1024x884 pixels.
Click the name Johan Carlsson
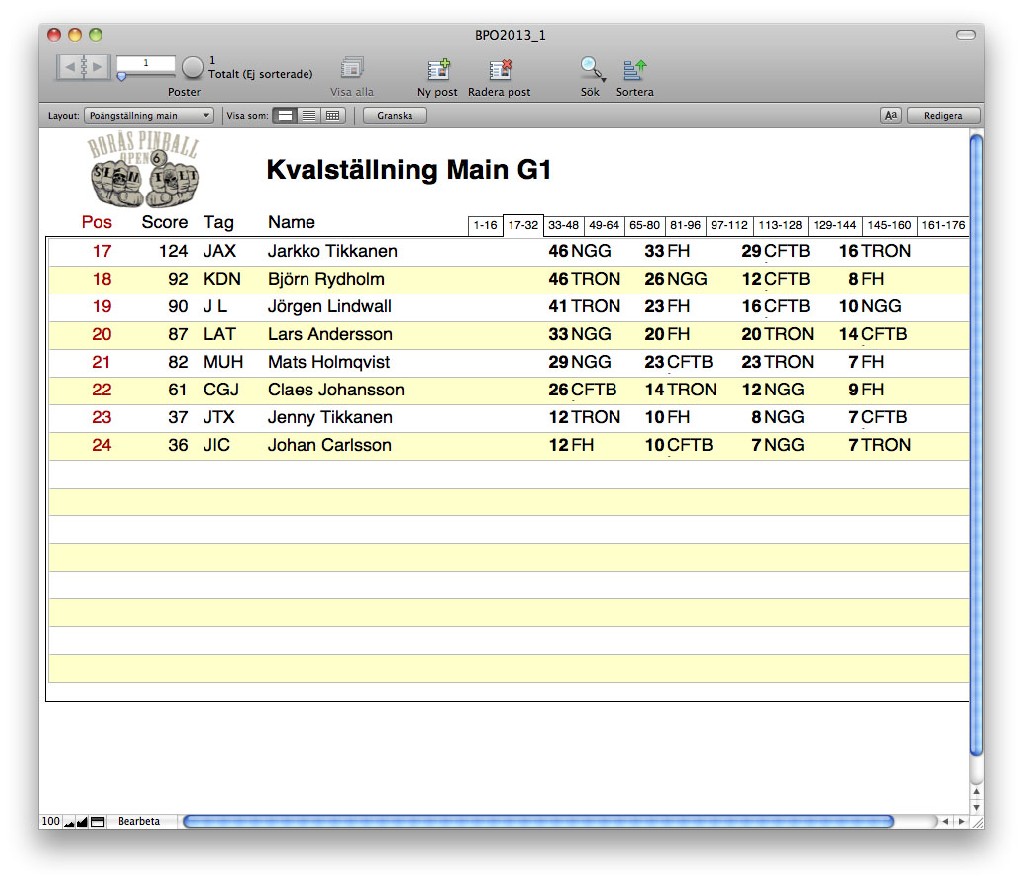[x=330, y=445]
